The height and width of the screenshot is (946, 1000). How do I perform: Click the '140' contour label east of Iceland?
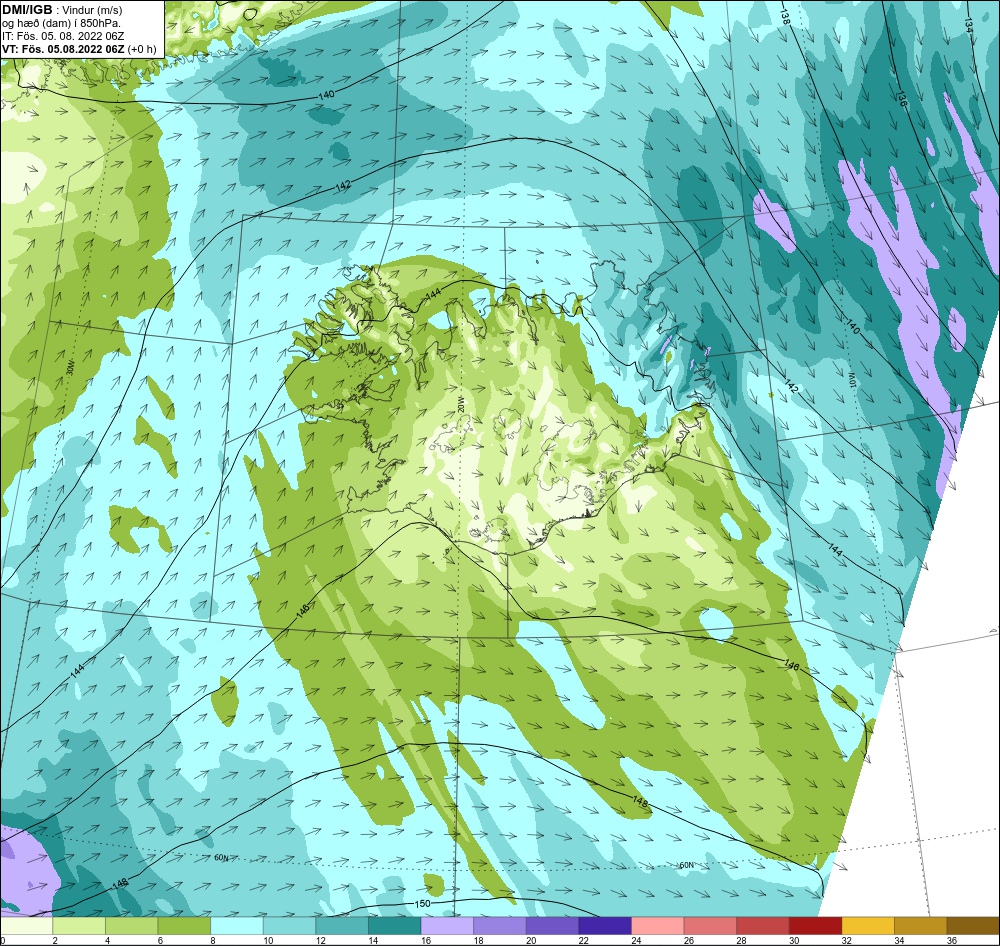[853, 325]
